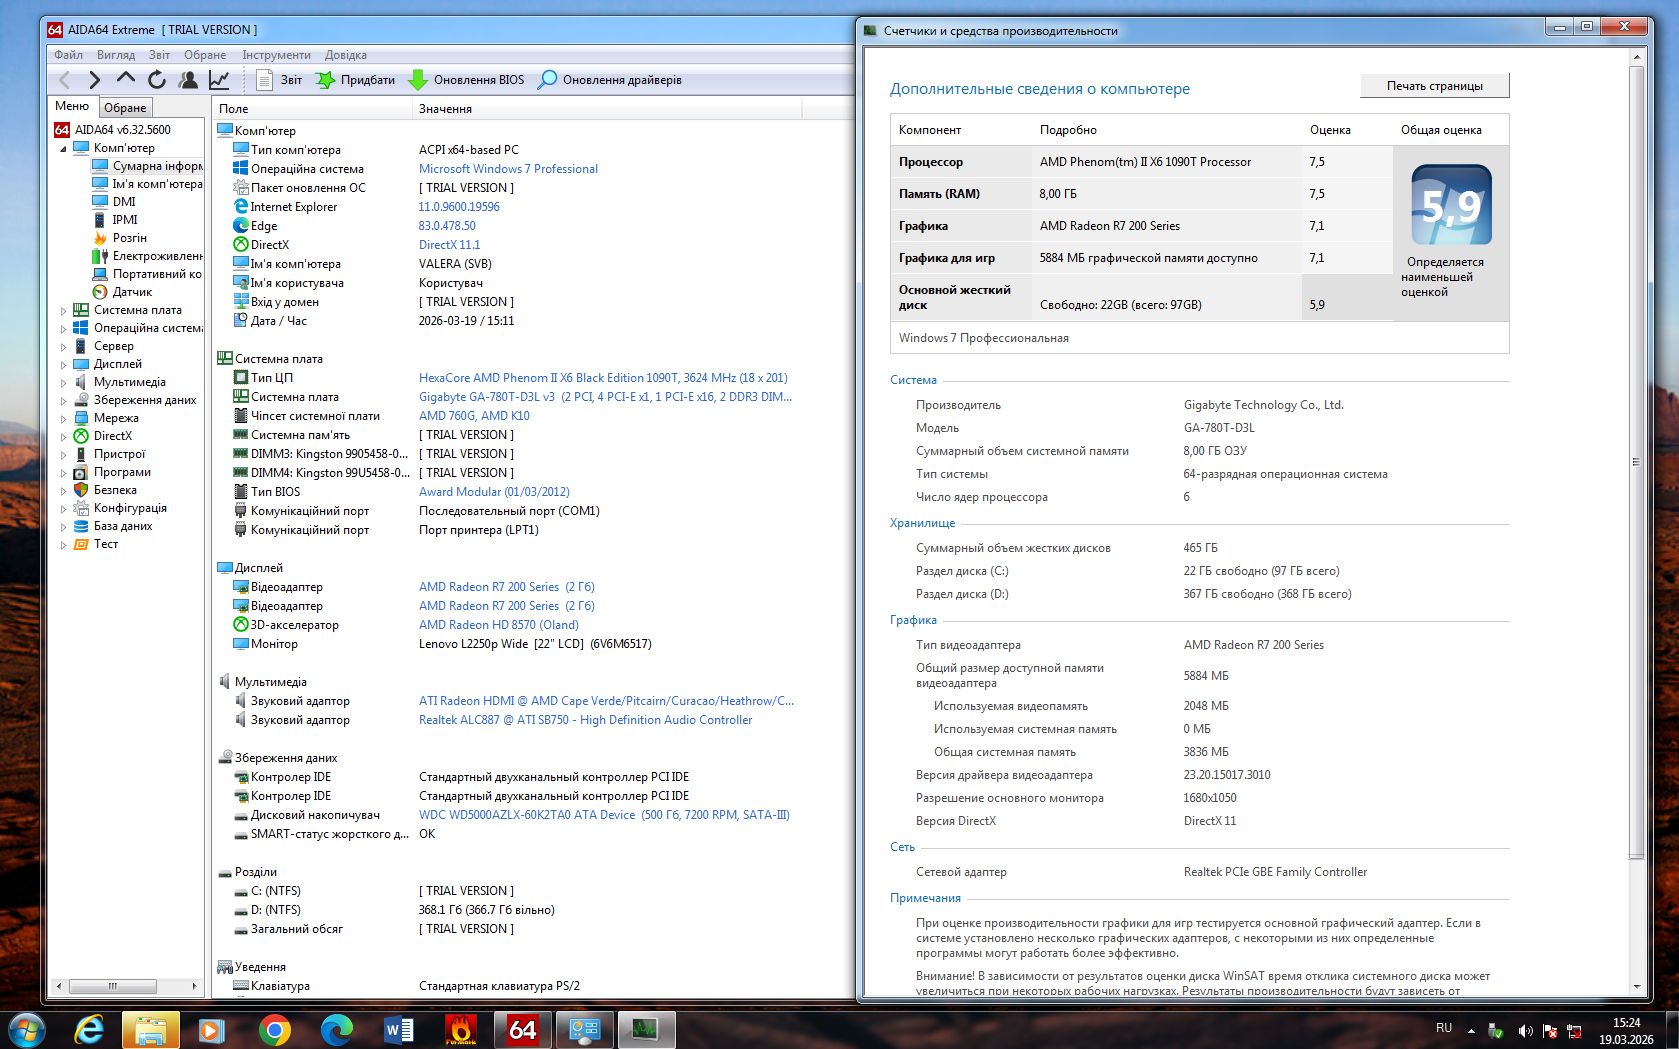Screen dimensions: 1679x1049
Task: Open the Інструменти menu
Action: 276,55
